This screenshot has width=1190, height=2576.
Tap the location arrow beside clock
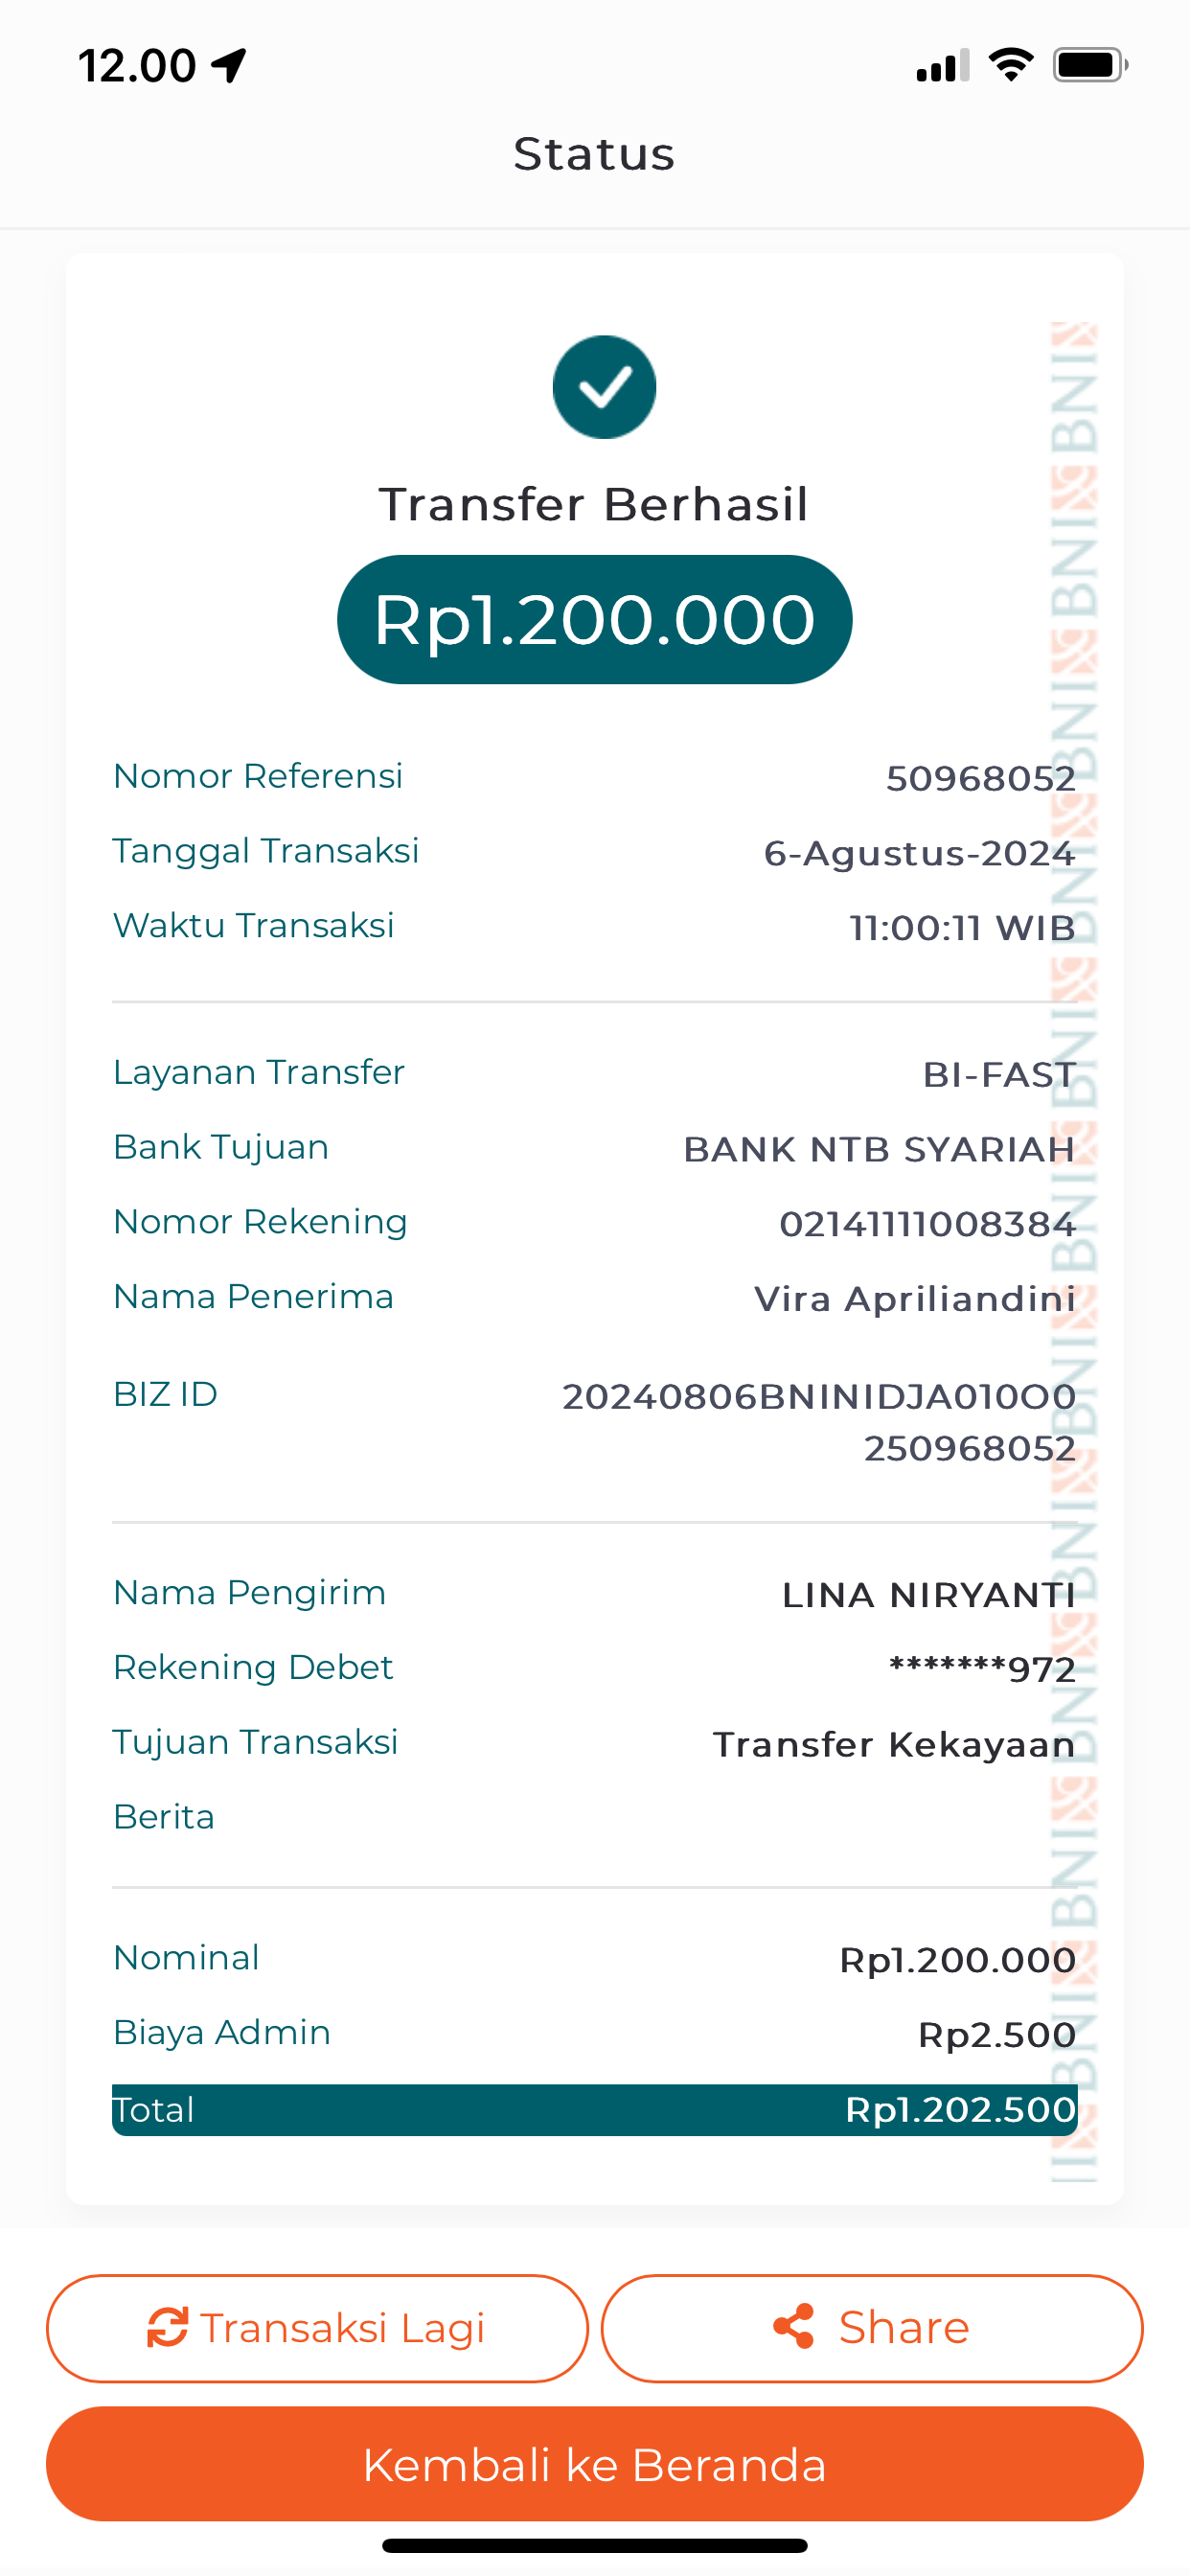[230, 66]
